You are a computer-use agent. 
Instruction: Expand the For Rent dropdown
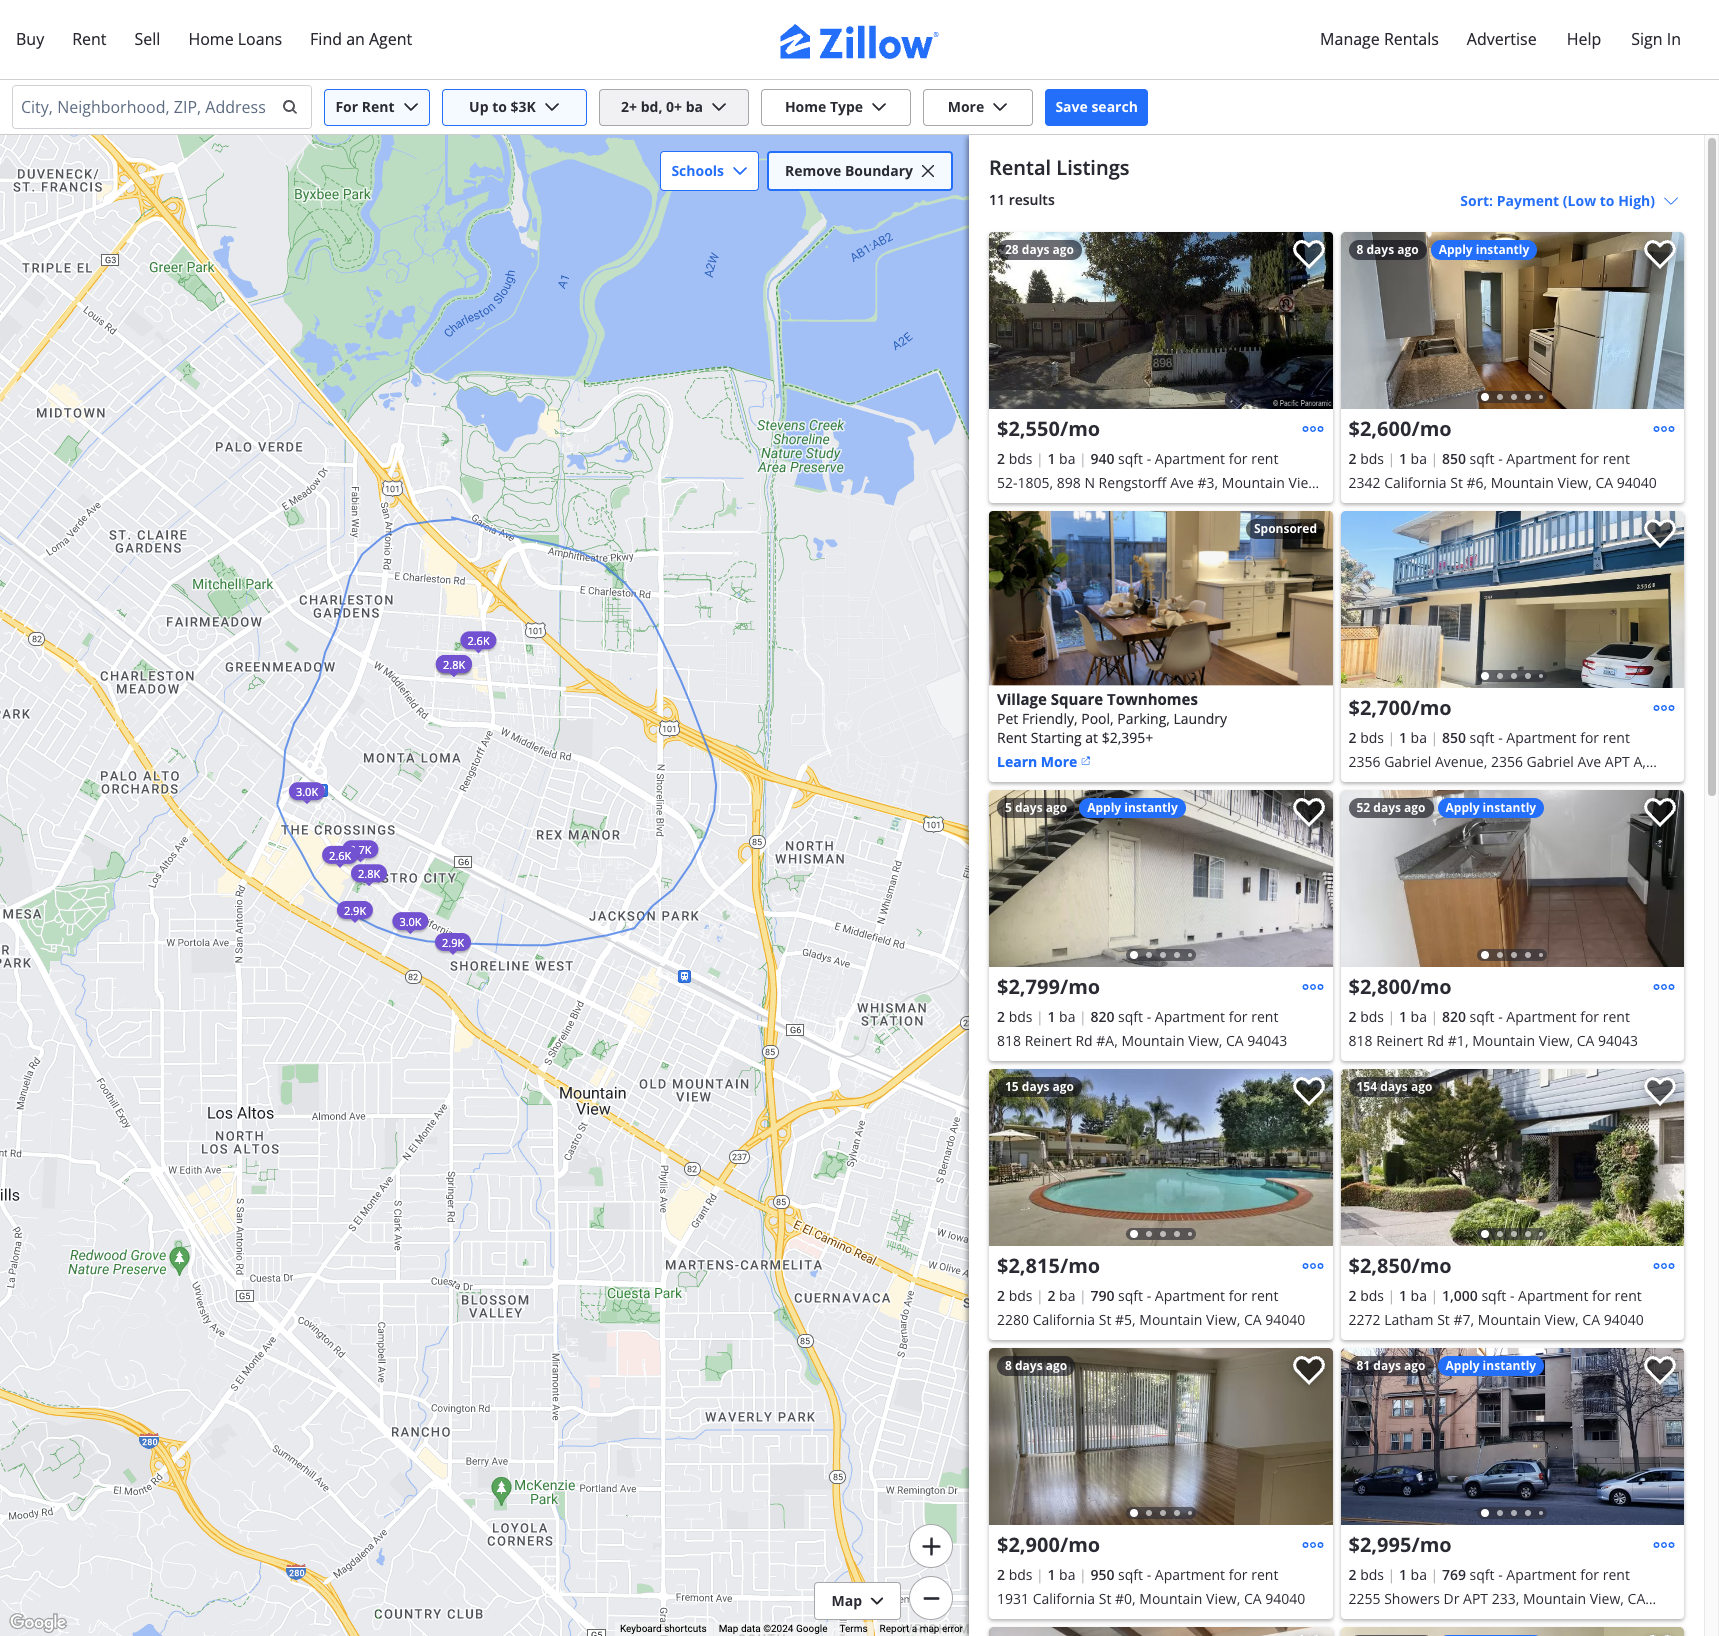(x=377, y=107)
